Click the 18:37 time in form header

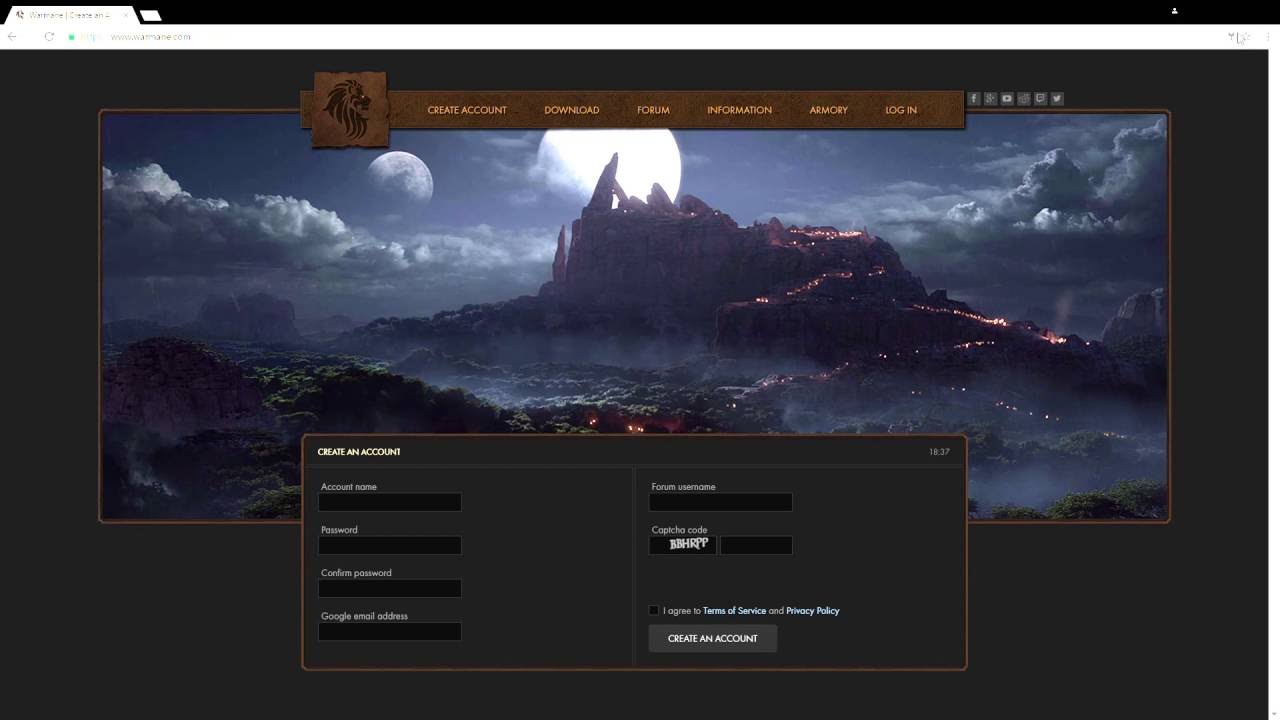click(939, 452)
